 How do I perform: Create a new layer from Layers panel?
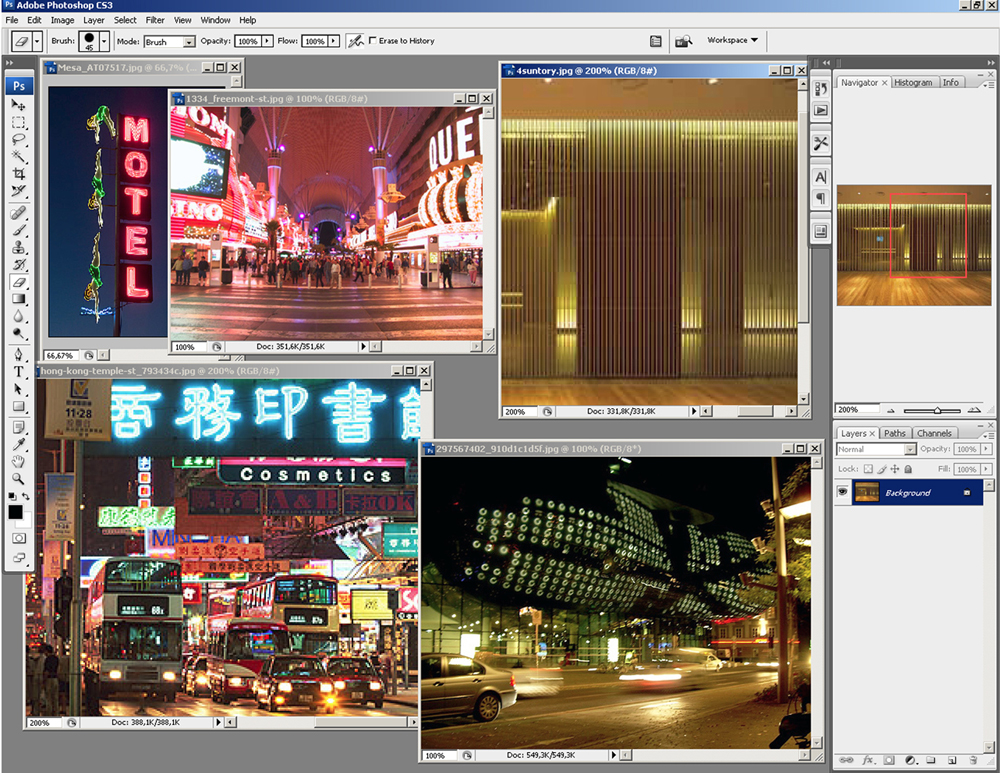coord(952,760)
